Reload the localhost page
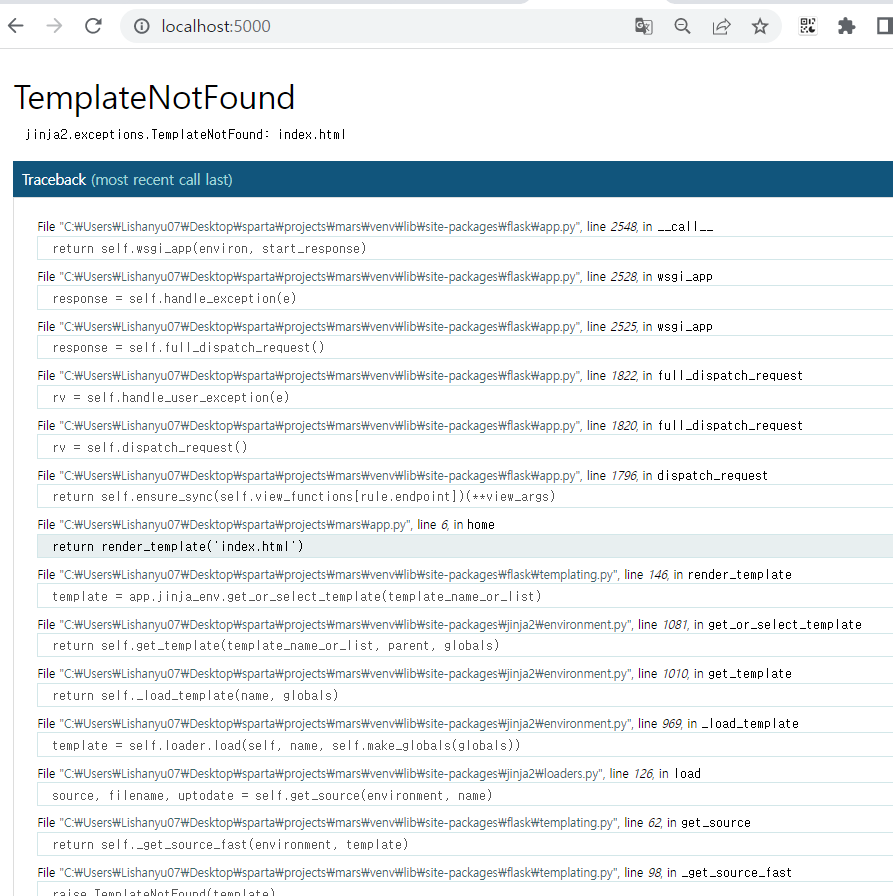This screenshot has height=896, width=893. 93,26
